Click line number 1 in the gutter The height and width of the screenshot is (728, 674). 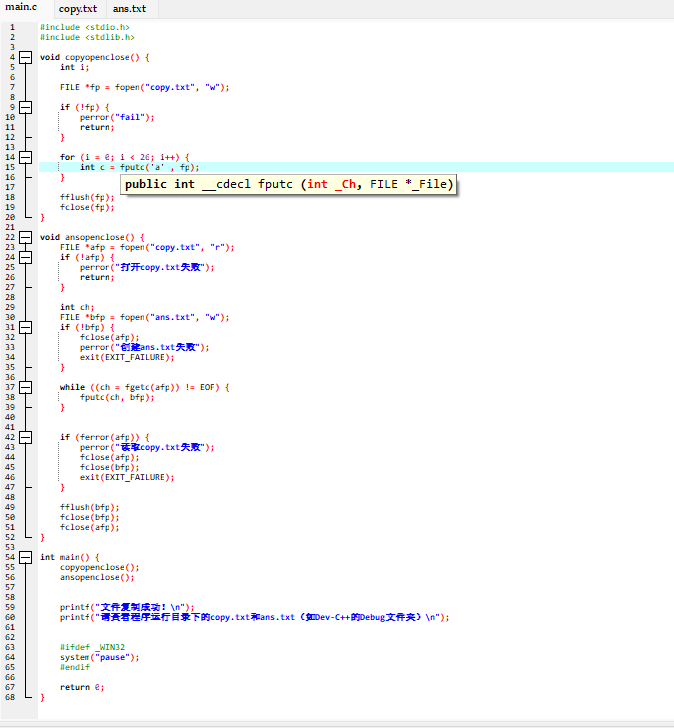[13, 27]
